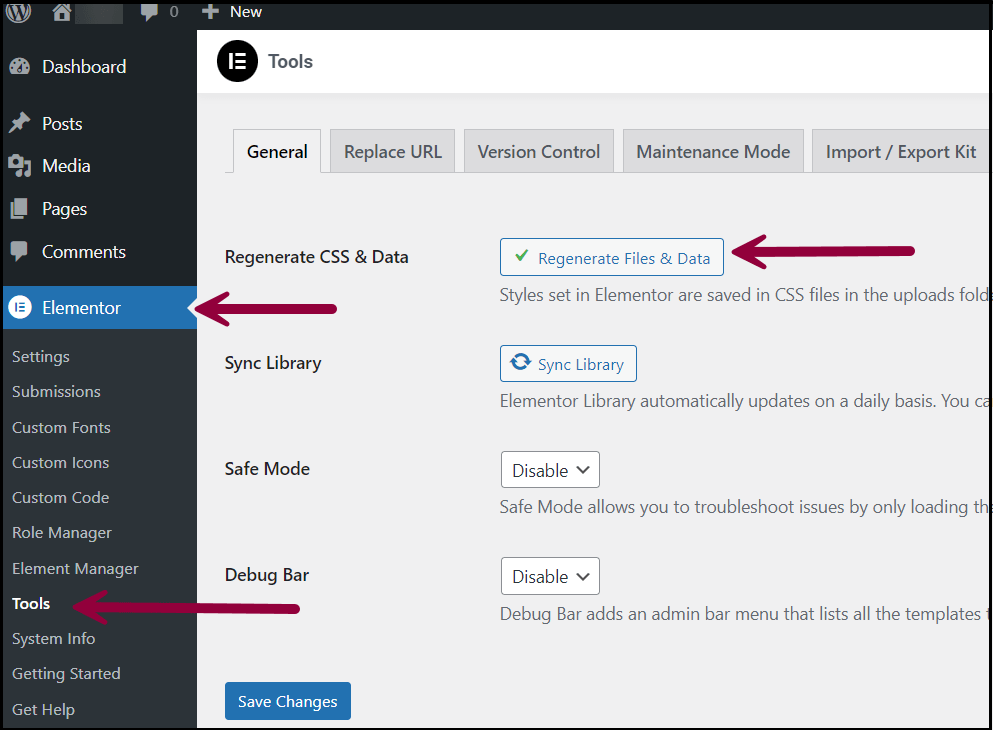
Task: Select the Maintenance Mode tab
Action: pyautogui.click(x=713, y=151)
